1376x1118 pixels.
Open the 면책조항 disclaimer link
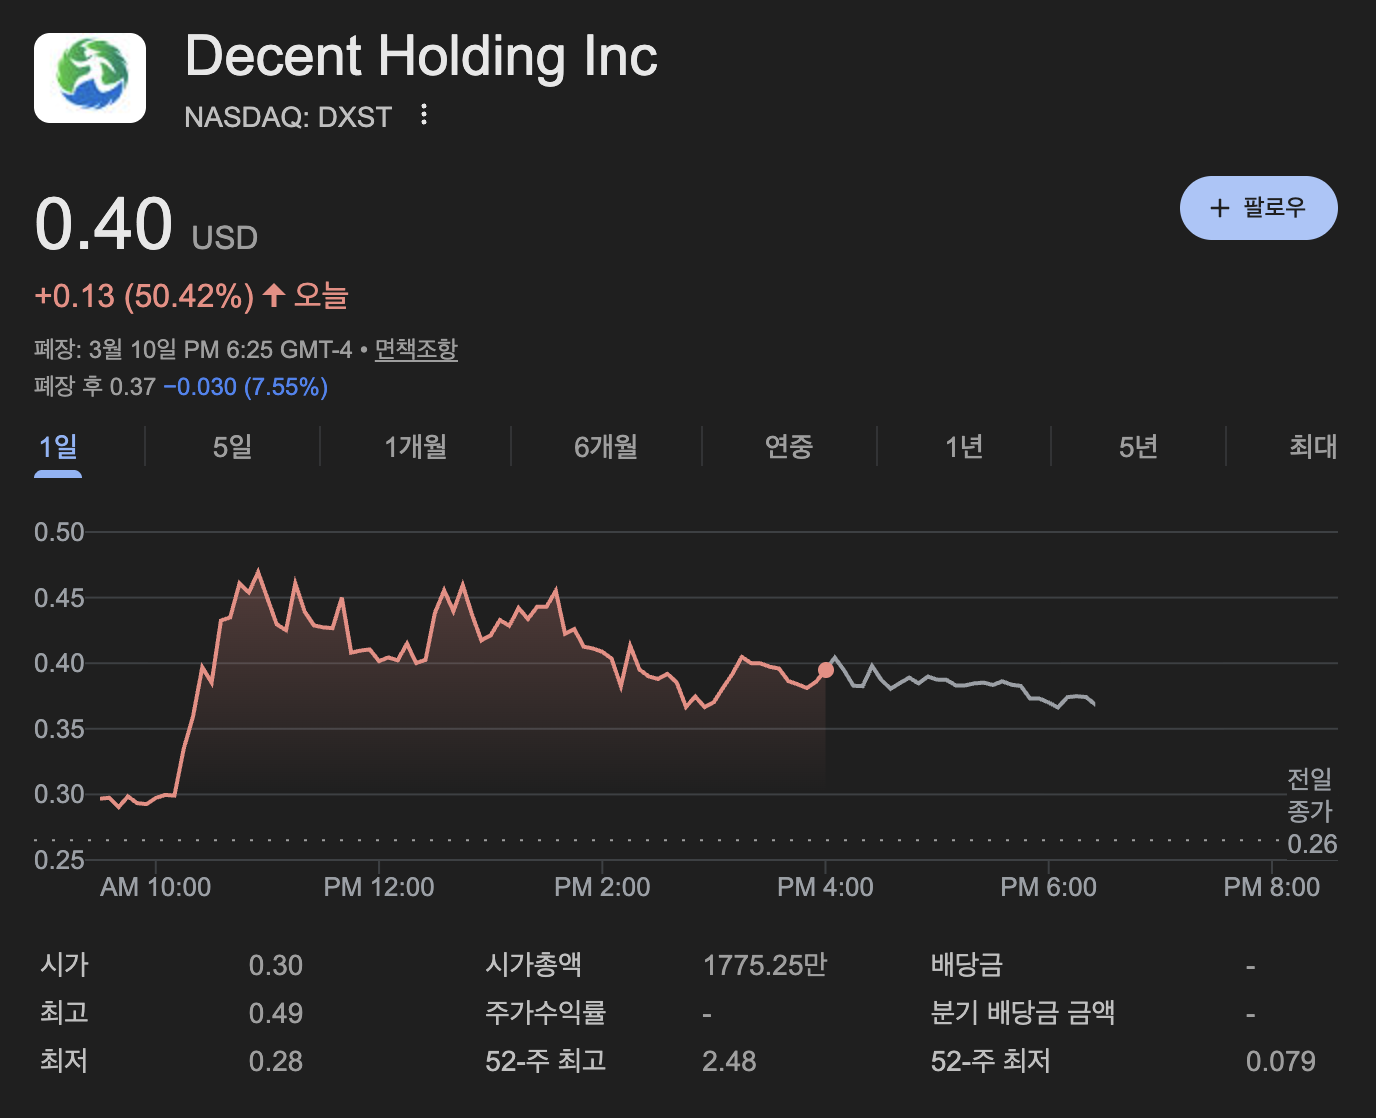(x=416, y=349)
